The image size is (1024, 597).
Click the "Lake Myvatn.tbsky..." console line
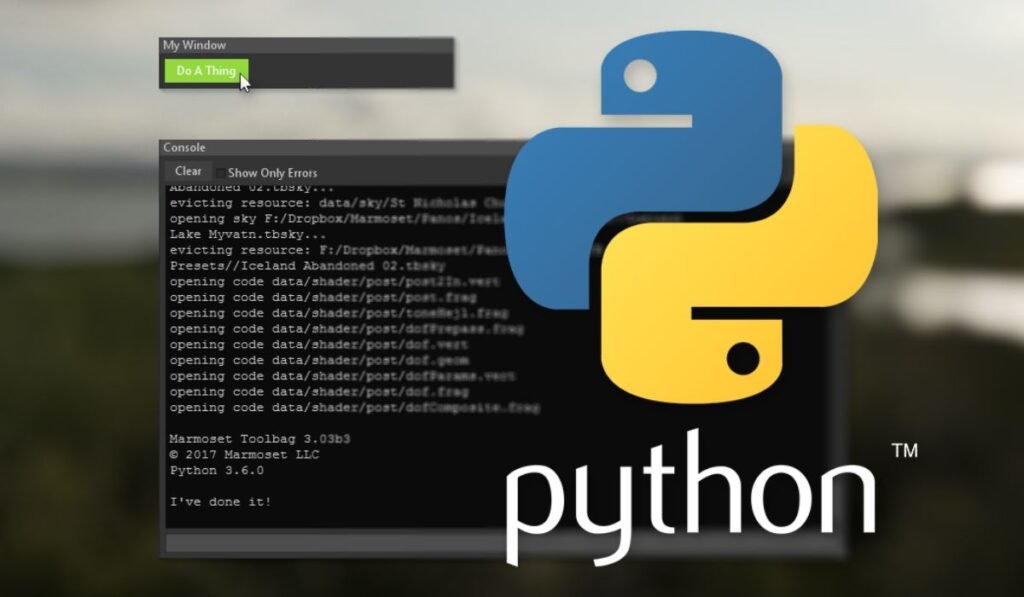[248, 234]
